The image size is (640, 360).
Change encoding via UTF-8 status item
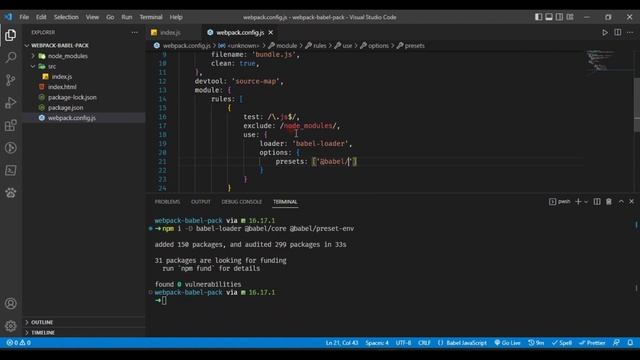(403, 343)
